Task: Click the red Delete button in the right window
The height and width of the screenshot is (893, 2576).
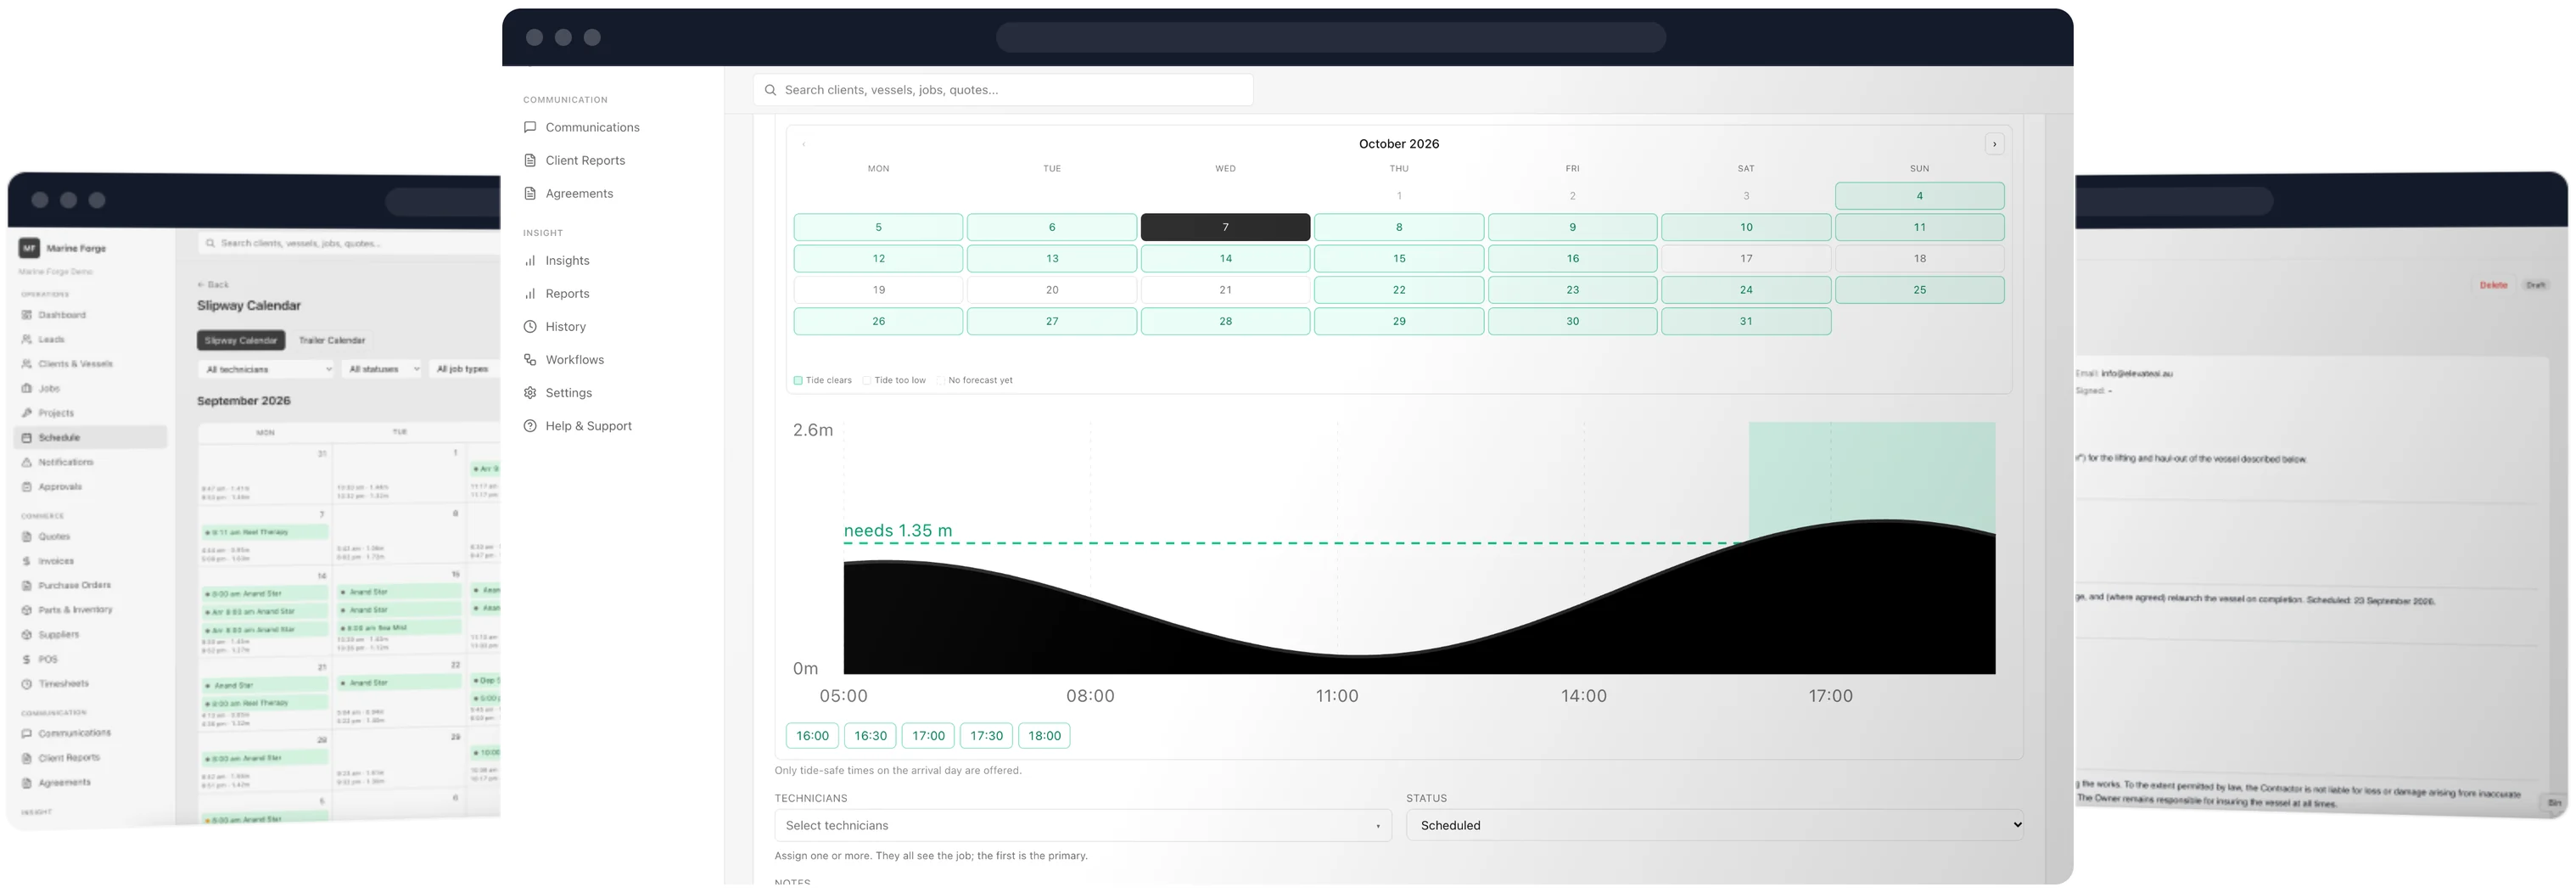Action: (2493, 285)
